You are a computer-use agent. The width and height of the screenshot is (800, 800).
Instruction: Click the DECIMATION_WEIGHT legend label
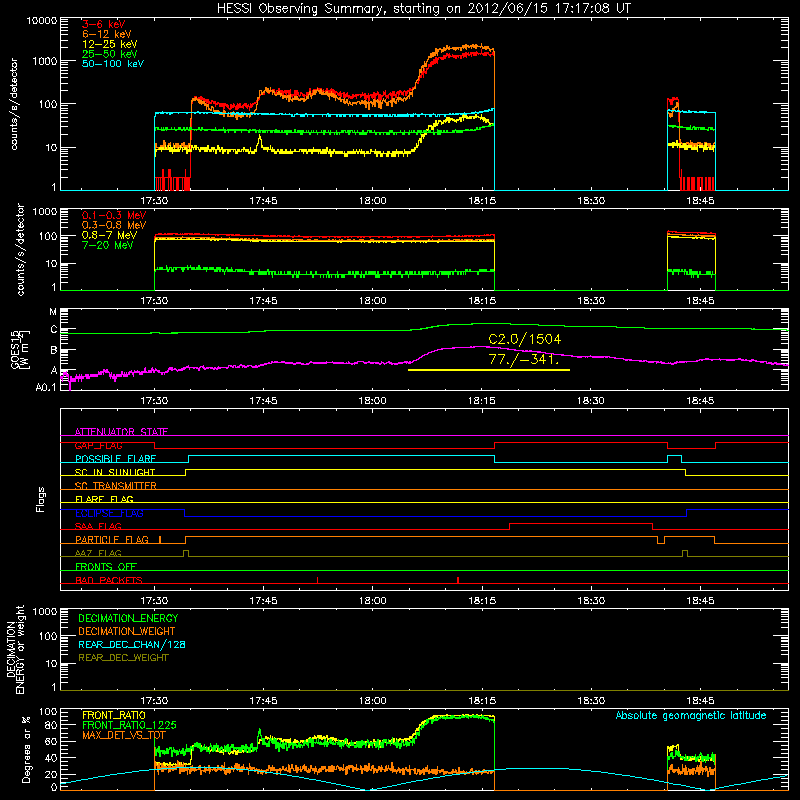pos(127,631)
